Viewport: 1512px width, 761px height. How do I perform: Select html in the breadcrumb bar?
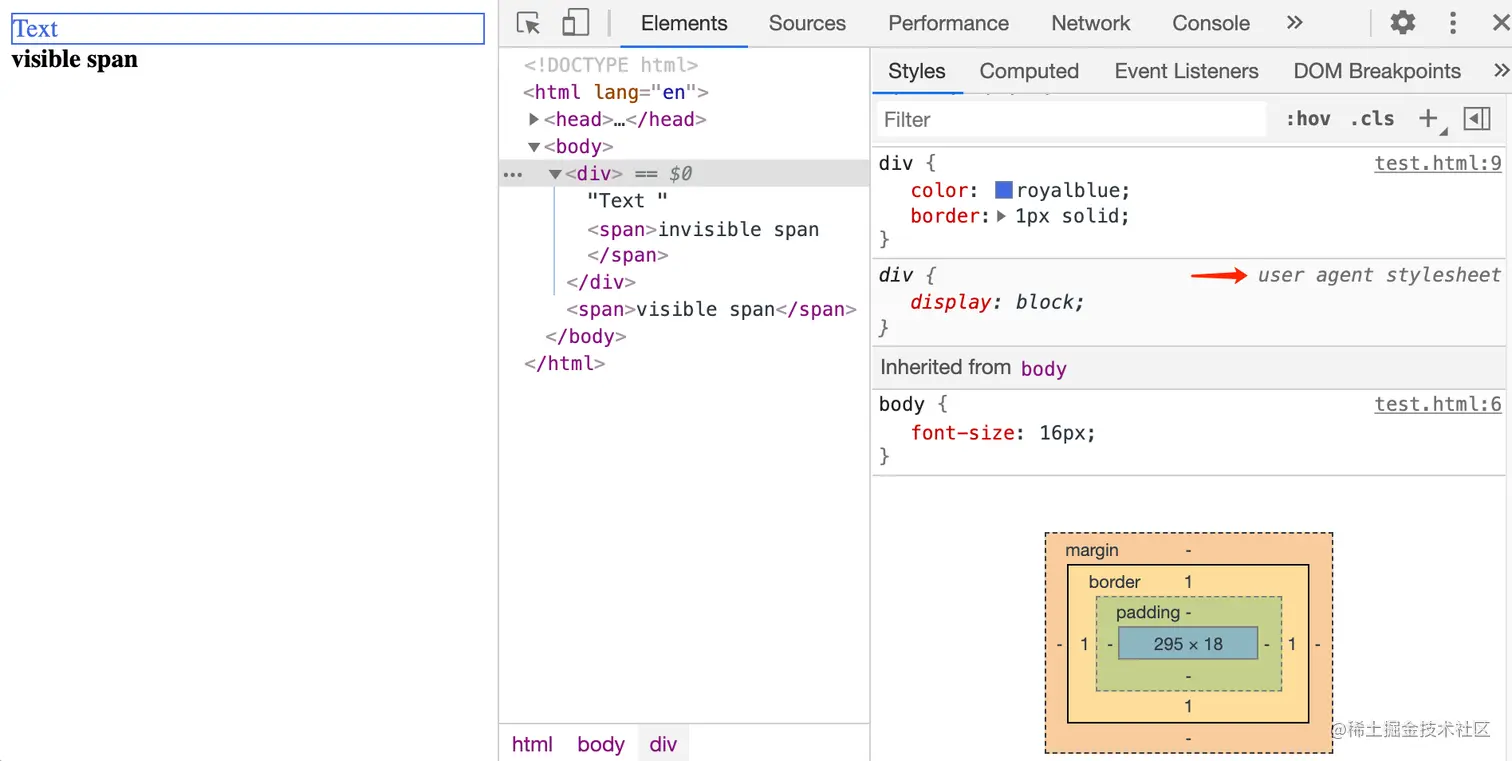pos(532,744)
